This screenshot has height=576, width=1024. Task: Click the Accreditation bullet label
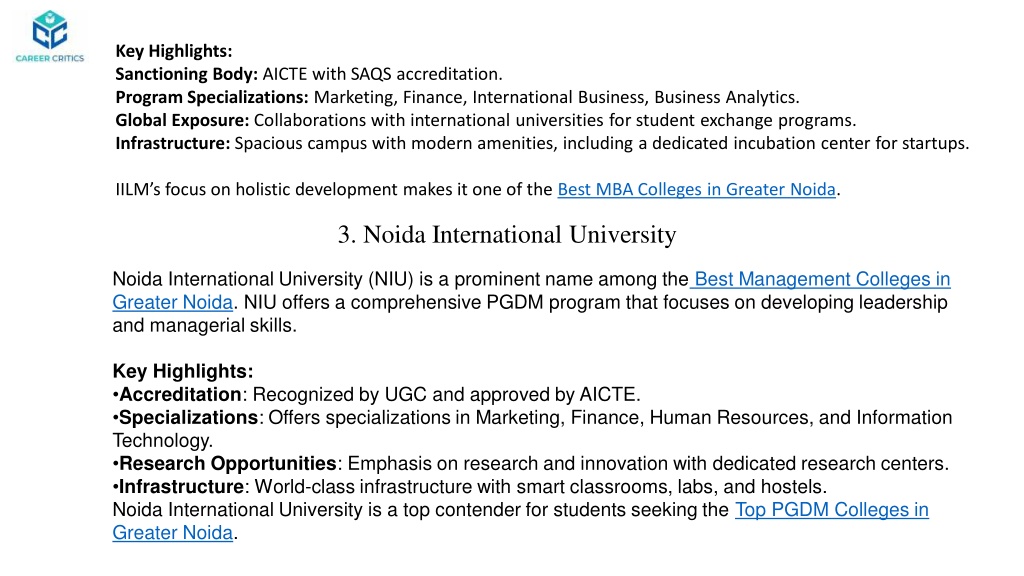point(180,394)
